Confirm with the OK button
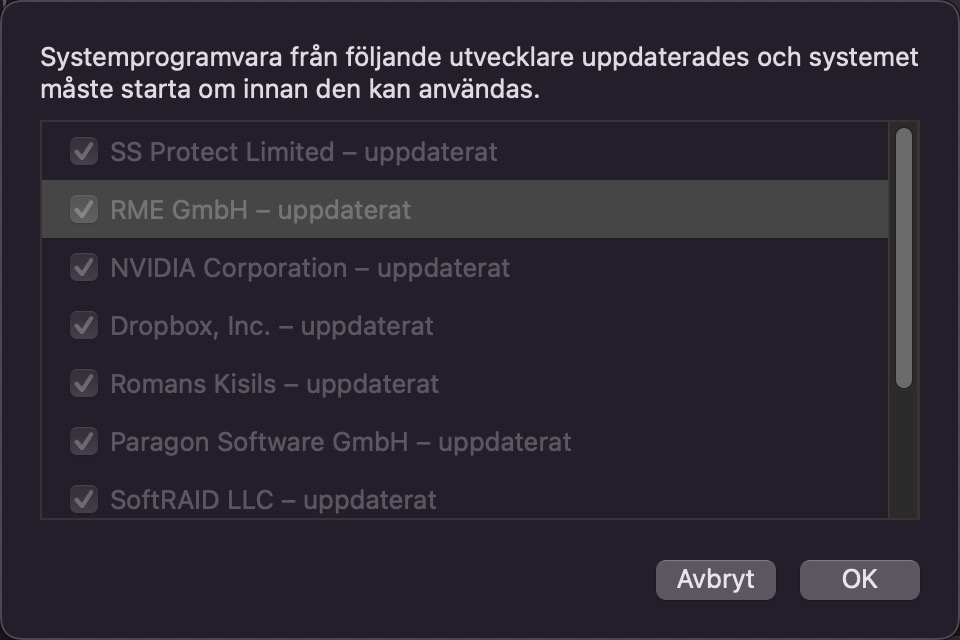 [x=859, y=579]
